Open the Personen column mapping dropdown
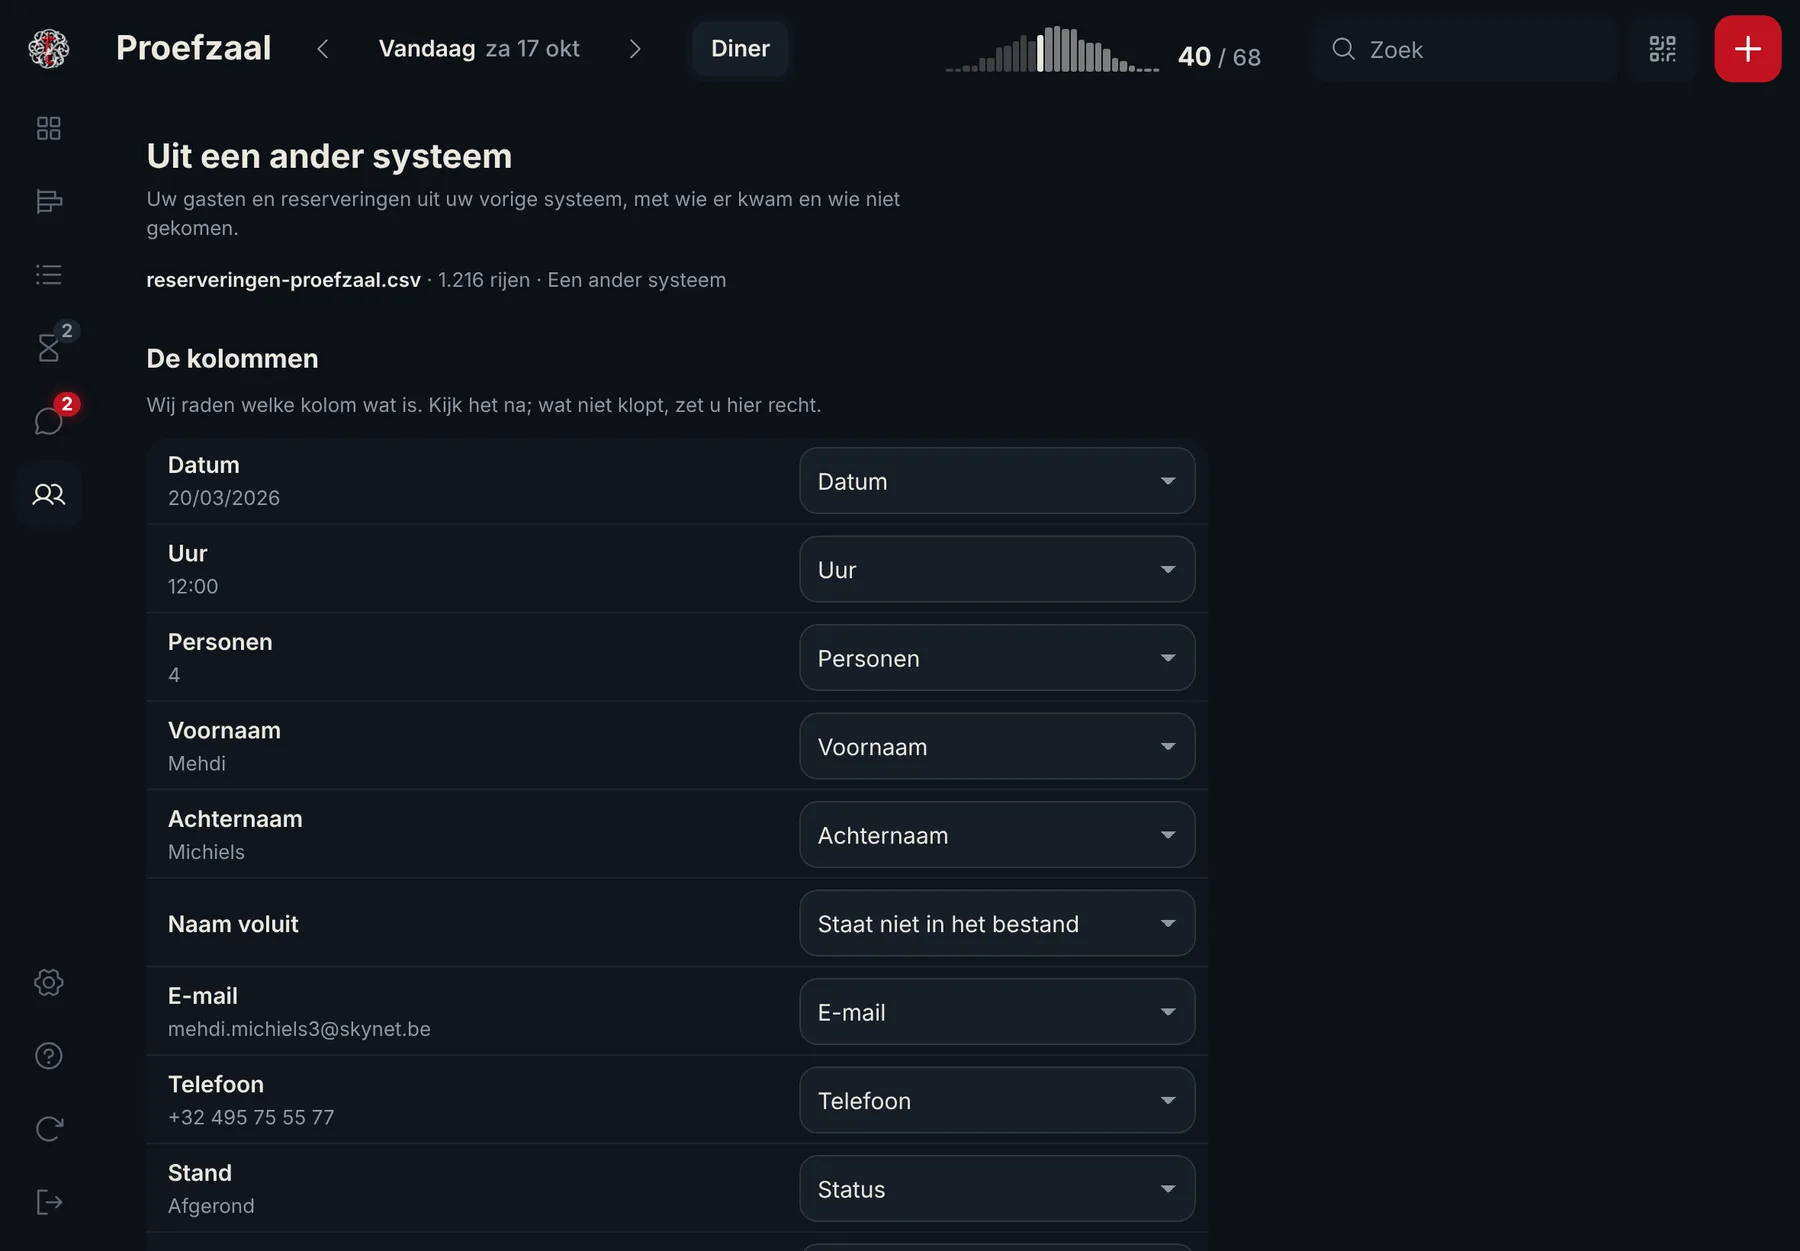Screen dimensions: 1800x1251 click(x=997, y=658)
